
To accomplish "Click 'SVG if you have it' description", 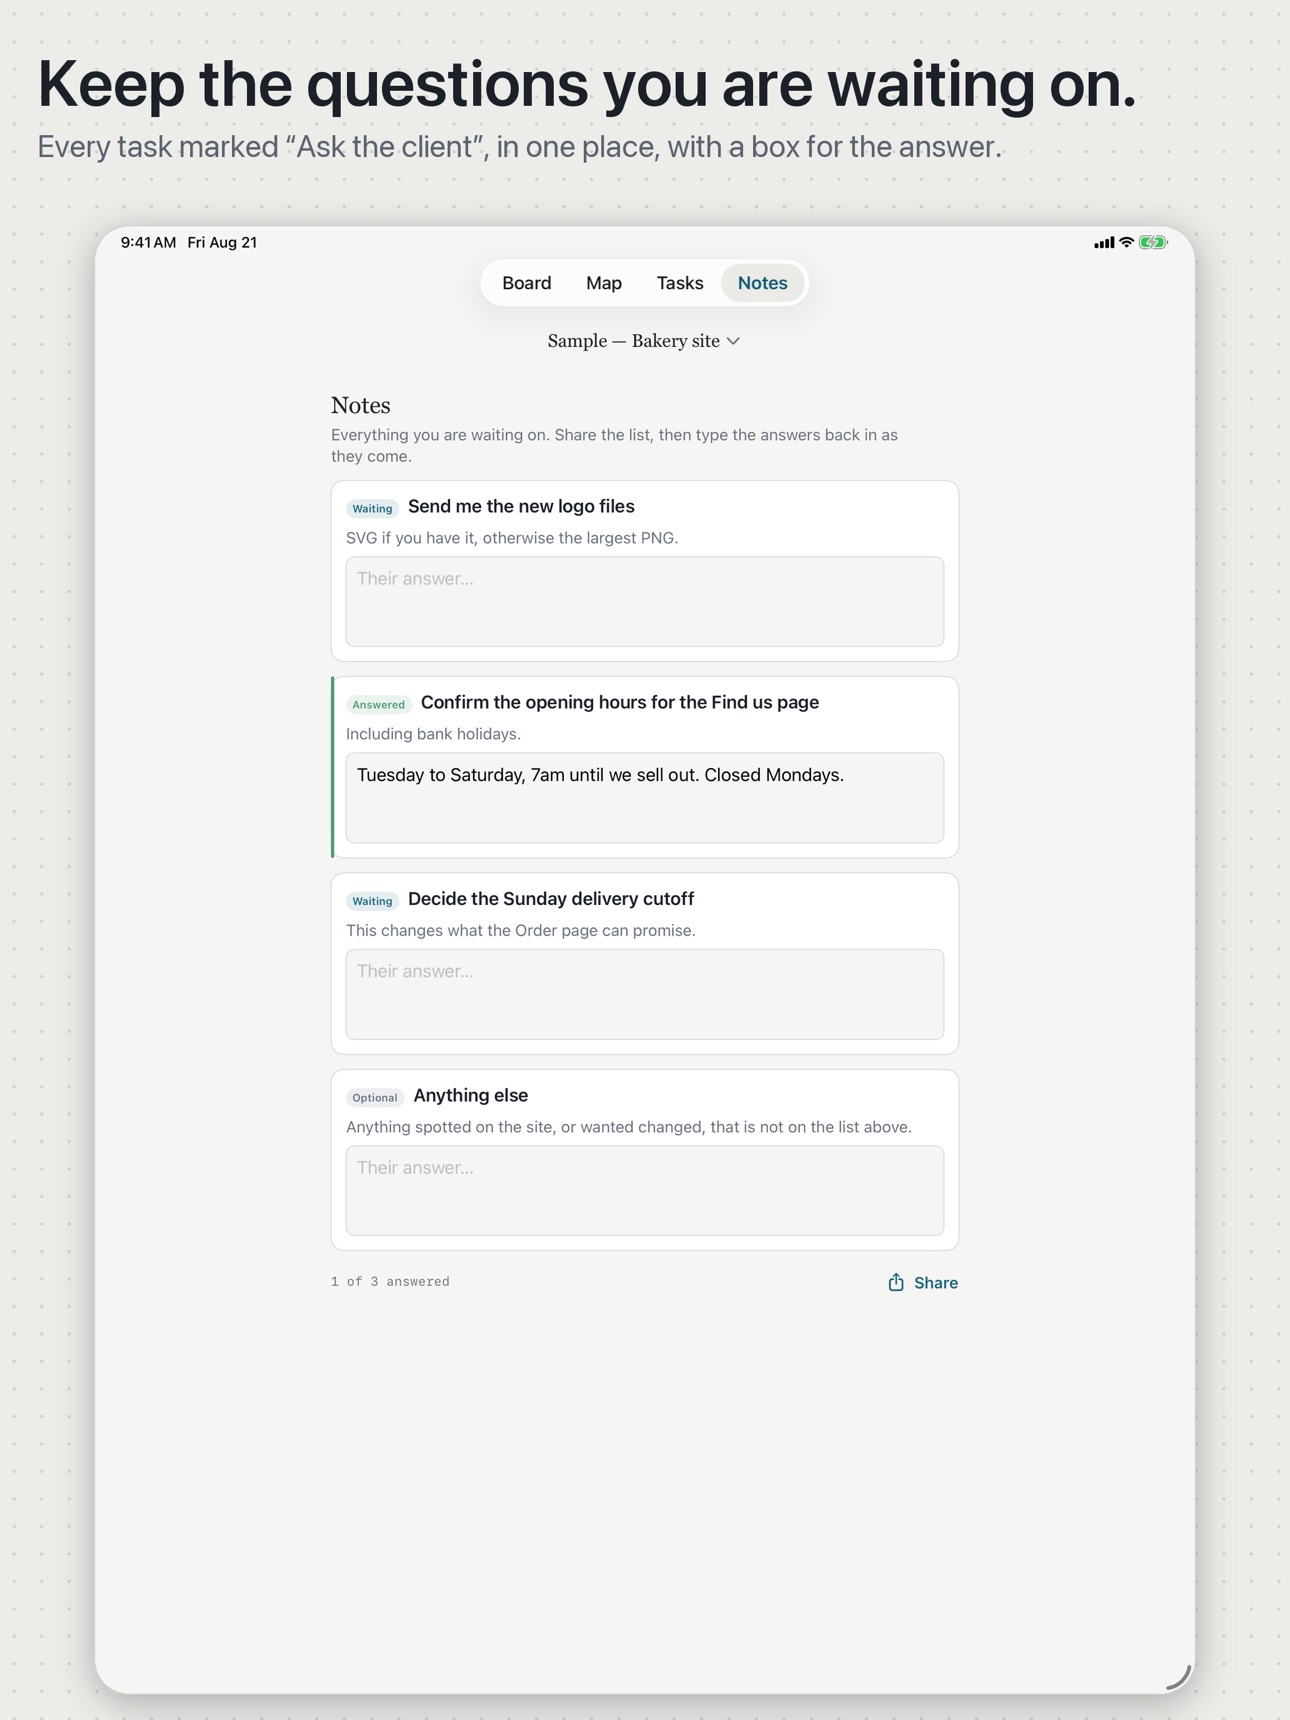I will pyautogui.click(x=512, y=538).
